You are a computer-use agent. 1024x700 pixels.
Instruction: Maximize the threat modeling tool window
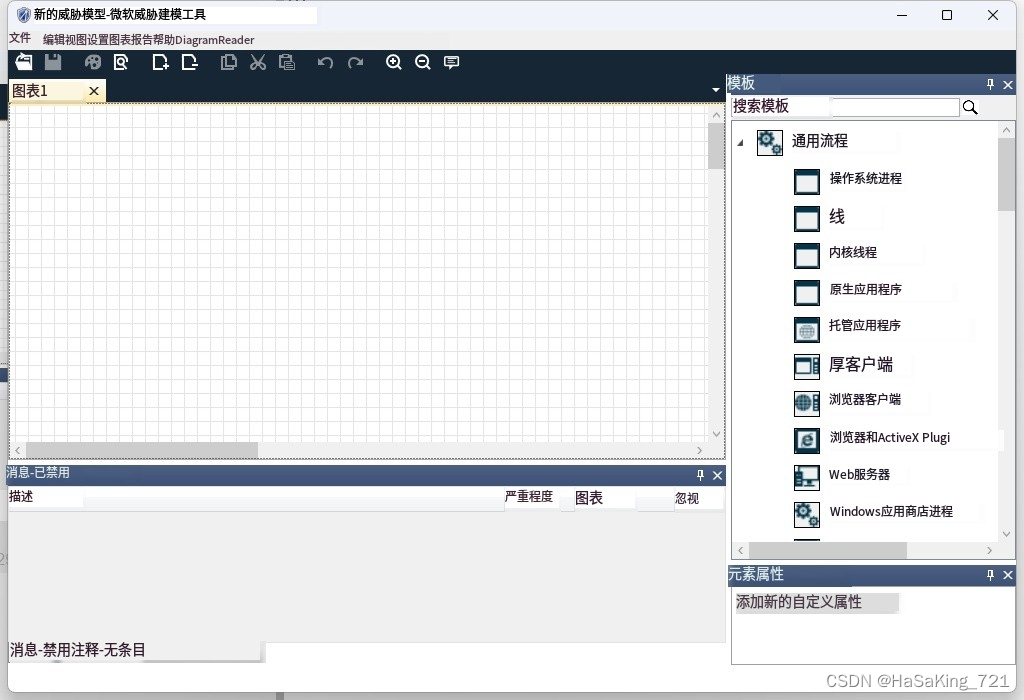point(947,14)
